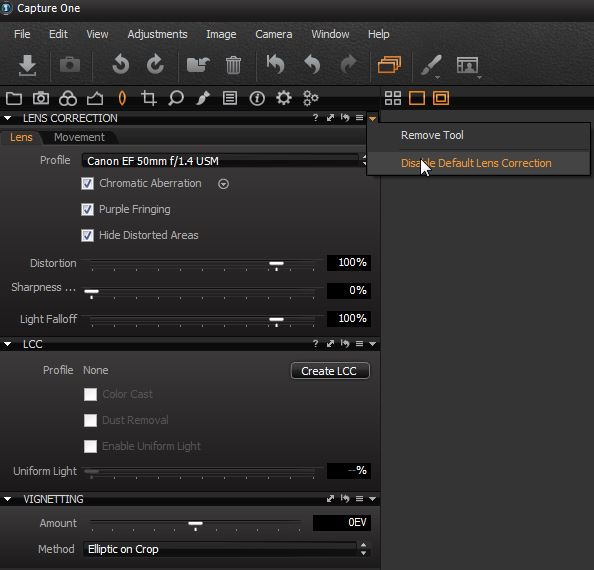Collapse the LCC panel triangle
The image size is (594, 570).
click(x=7, y=344)
